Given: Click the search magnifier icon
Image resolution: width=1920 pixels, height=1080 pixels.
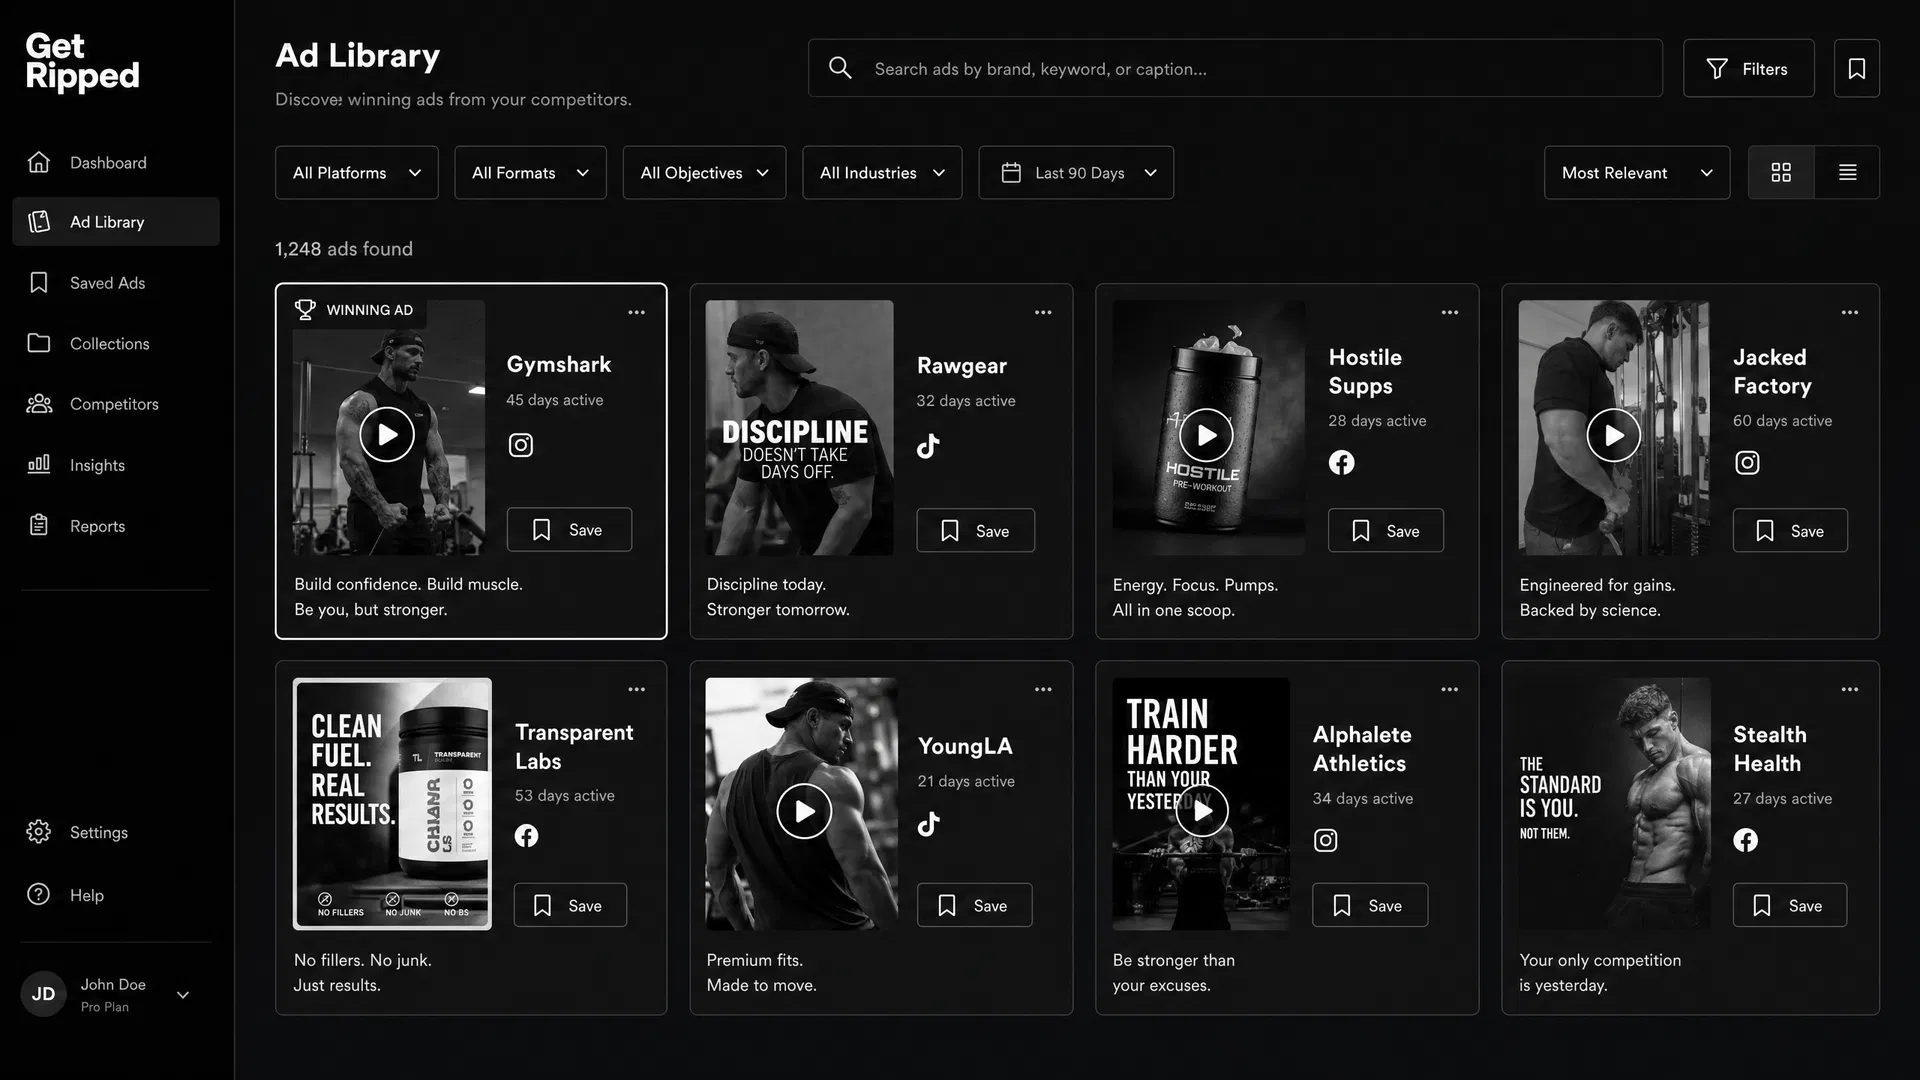Looking at the screenshot, I should pyautogui.click(x=840, y=68).
